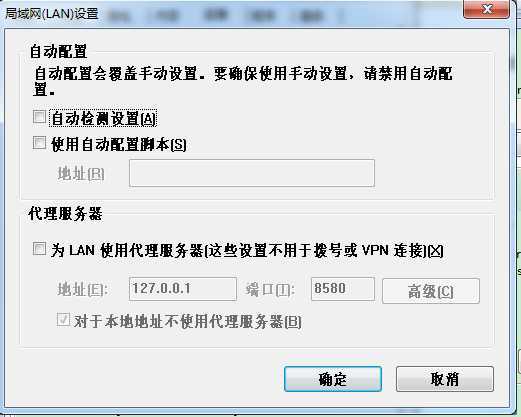521x417 pixels.
Task: Dismiss dialog with the 取消 button
Action: click(x=445, y=379)
